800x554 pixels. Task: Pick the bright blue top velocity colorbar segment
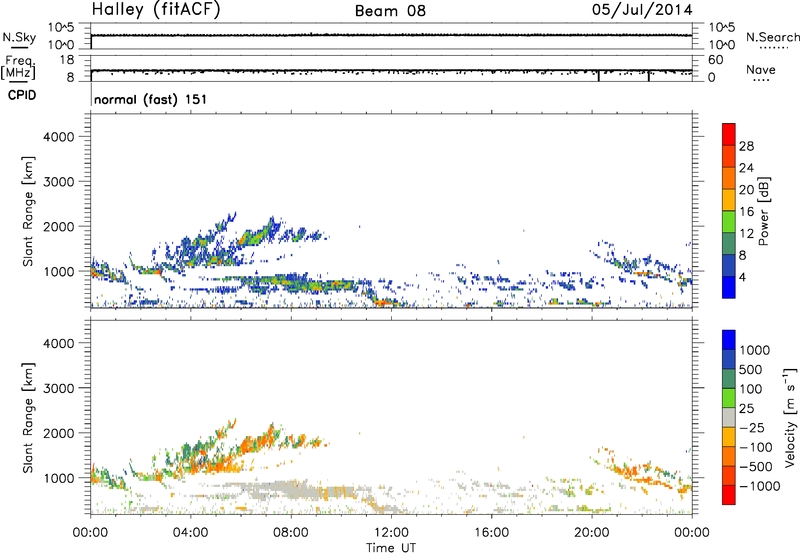coord(729,340)
